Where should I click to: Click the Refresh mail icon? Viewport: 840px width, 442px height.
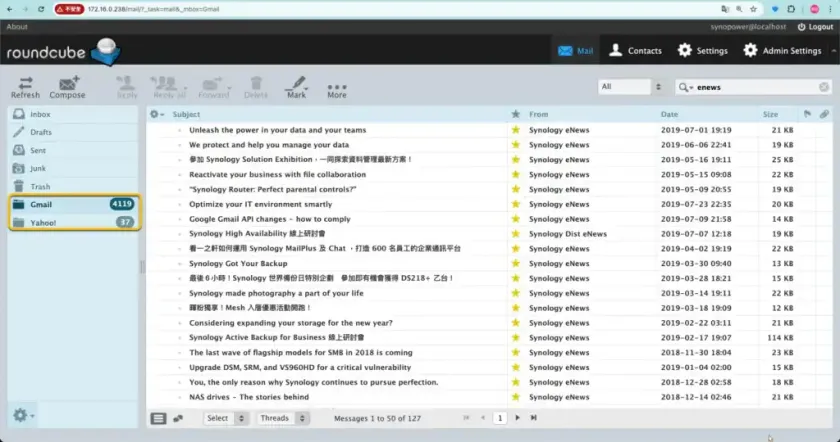click(x=25, y=85)
